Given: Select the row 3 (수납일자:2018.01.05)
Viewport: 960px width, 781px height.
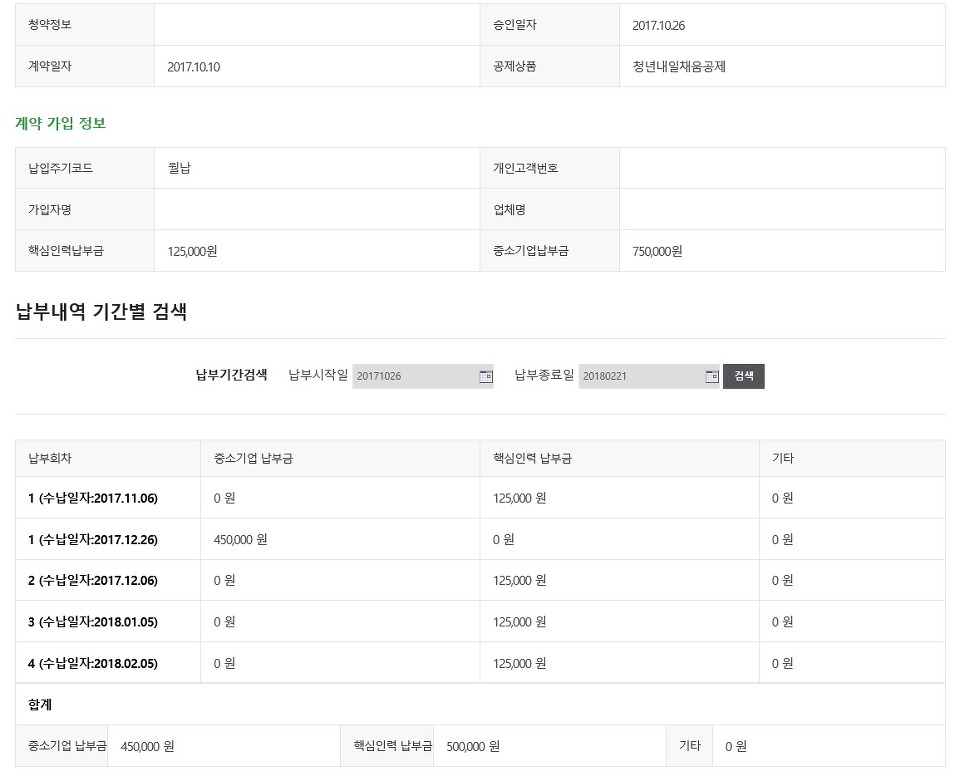Looking at the screenshot, I should 480,622.
